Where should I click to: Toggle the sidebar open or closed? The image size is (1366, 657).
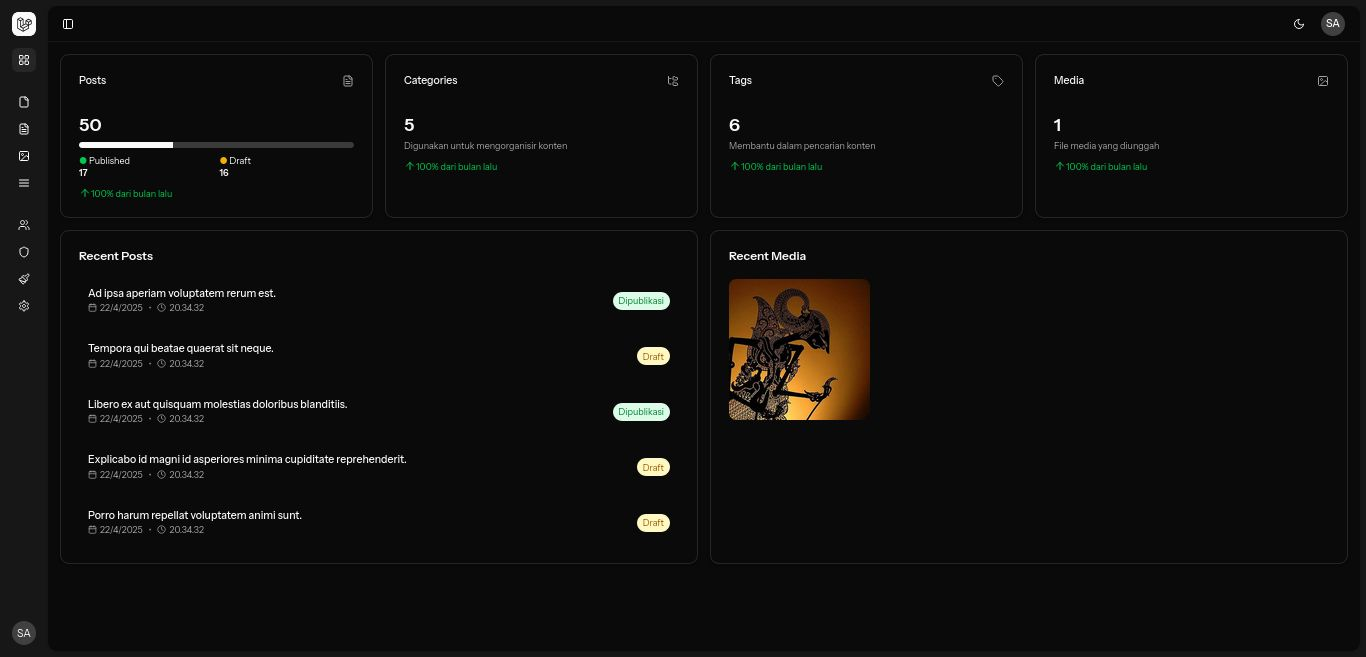[68, 24]
